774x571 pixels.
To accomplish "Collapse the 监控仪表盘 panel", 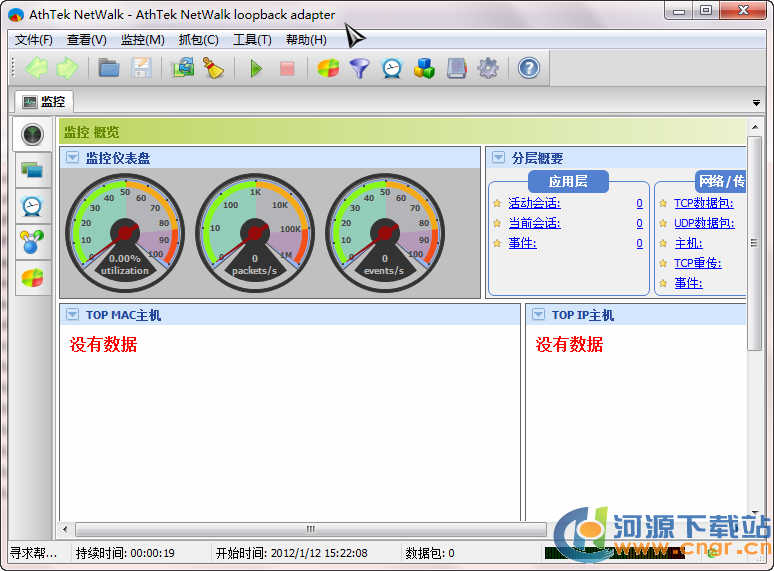I will (72, 158).
